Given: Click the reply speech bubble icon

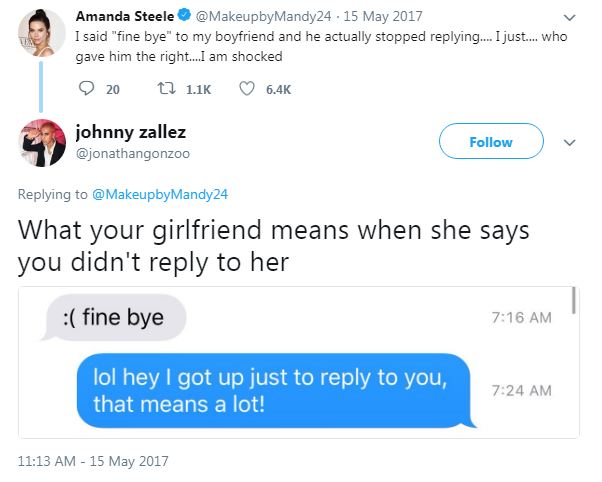Looking at the screenshot, I should click(86, 89).
